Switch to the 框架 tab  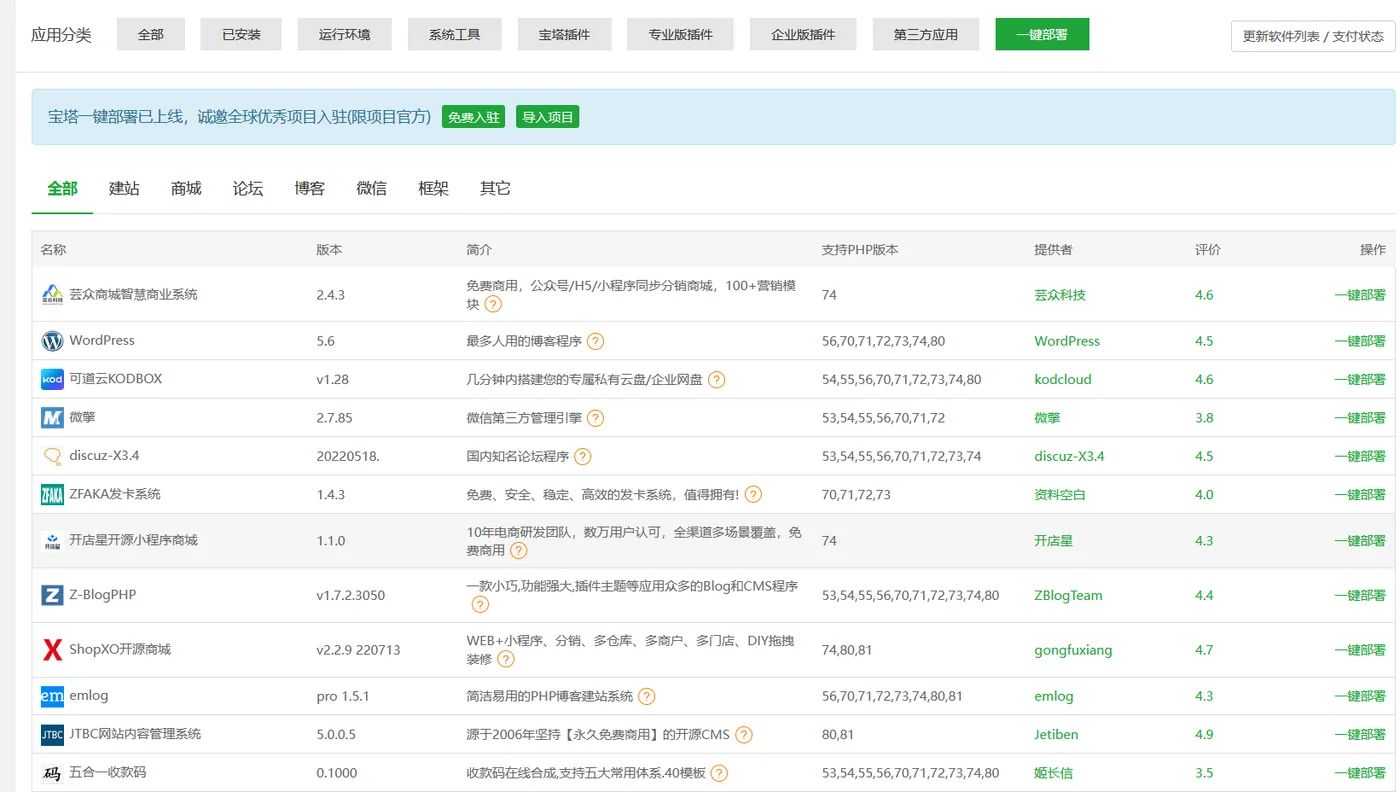tap(433, 188)
